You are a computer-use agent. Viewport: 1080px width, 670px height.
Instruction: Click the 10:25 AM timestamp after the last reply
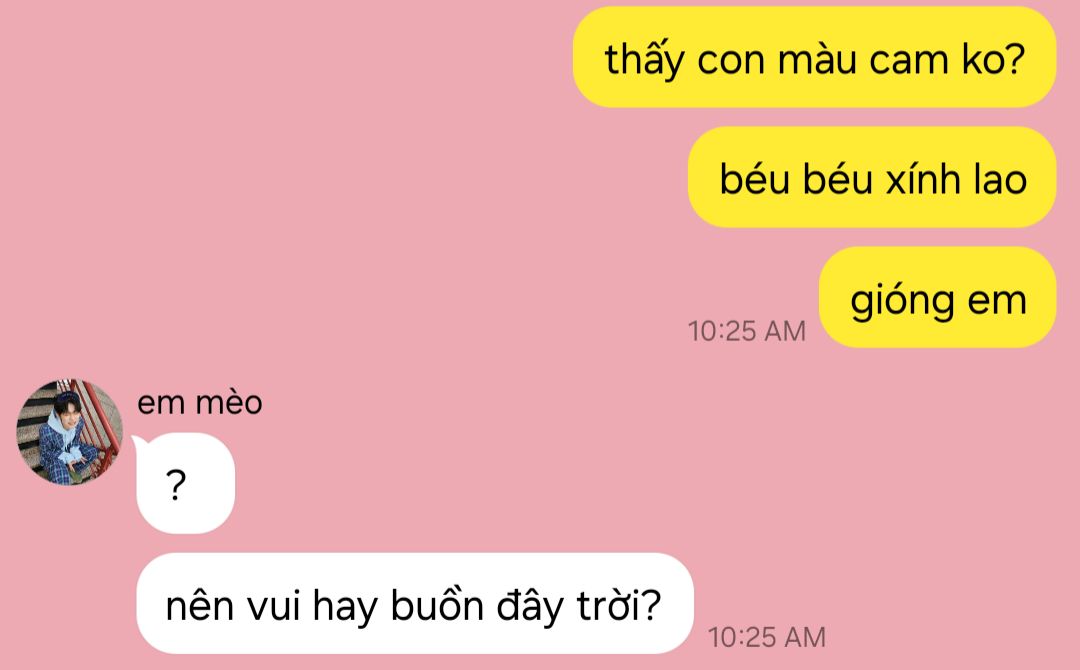pos(767,637)
